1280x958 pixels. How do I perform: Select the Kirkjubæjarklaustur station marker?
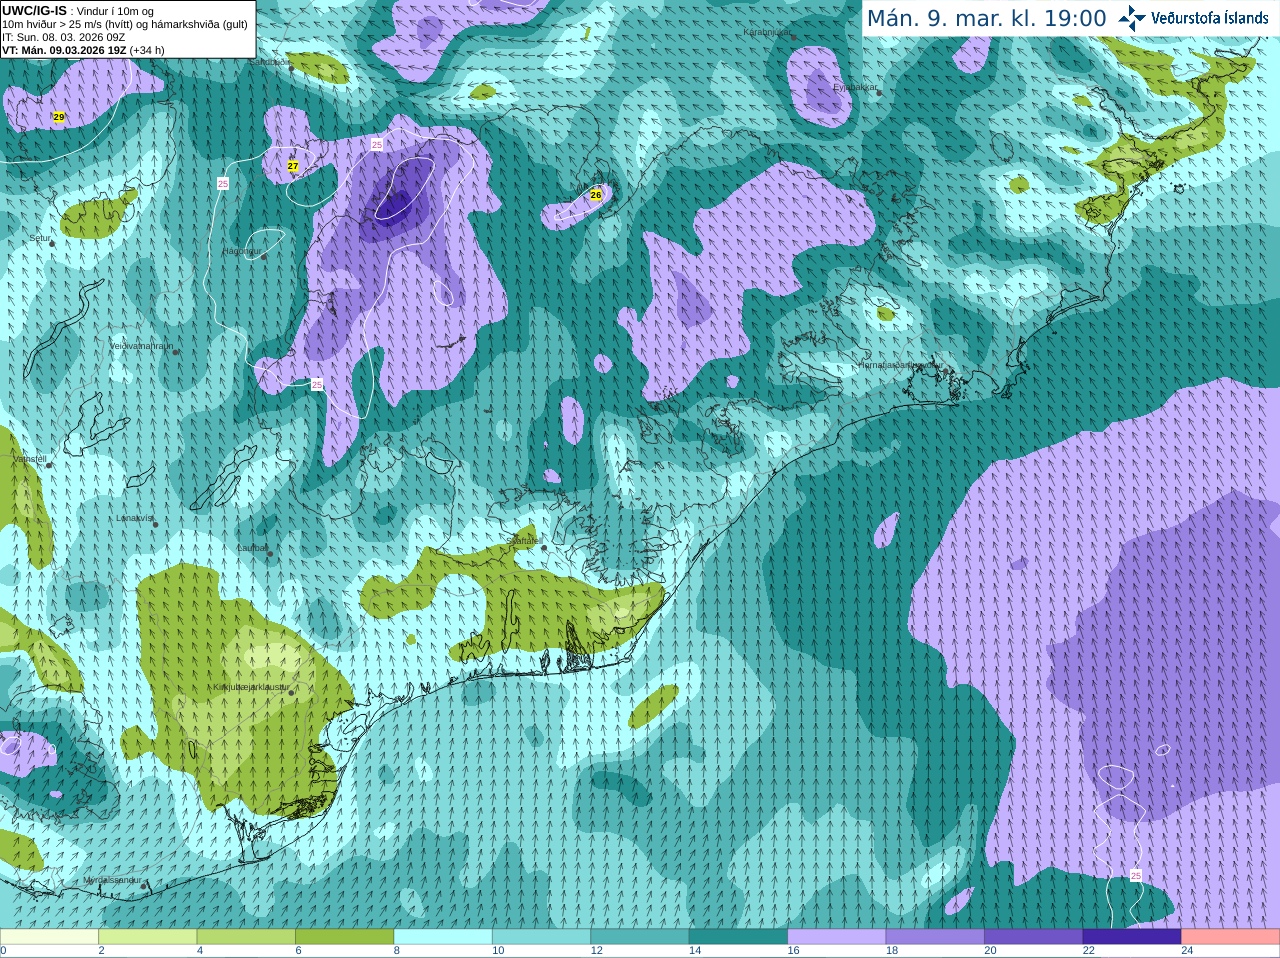pos(292,693)
